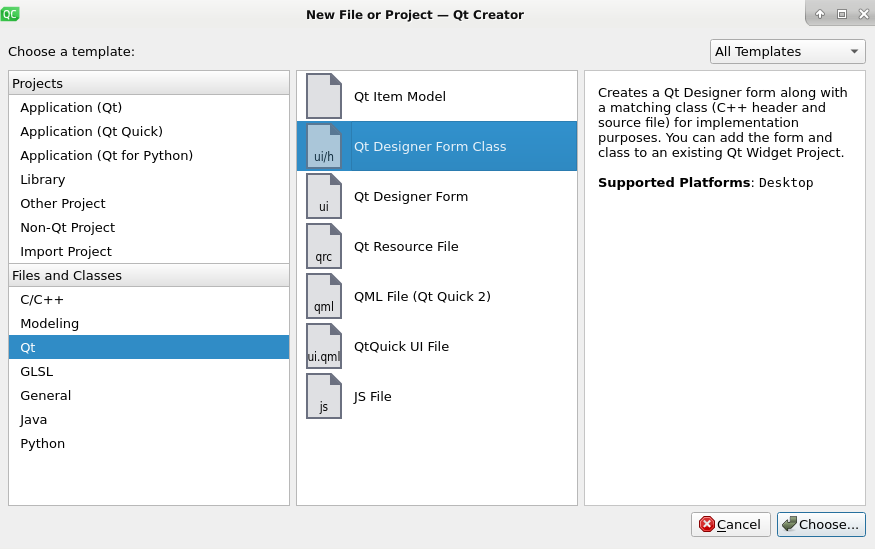The width and height of the screenshot is (875, 549).
Task: Click the keep-above arrow window button
Action: (x=820, y=14)
